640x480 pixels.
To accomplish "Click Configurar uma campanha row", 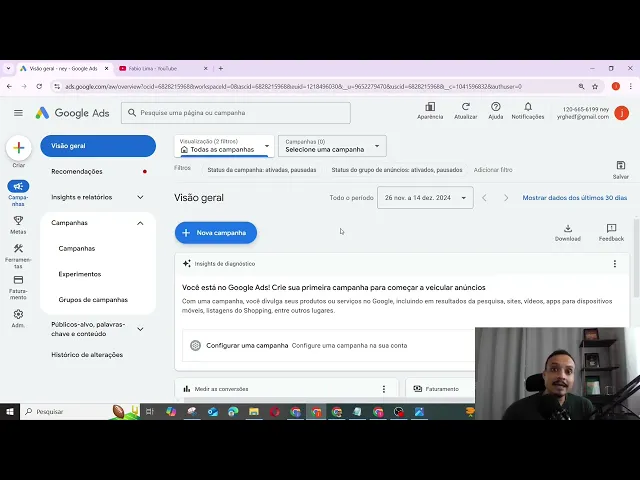I will (329, 346).
